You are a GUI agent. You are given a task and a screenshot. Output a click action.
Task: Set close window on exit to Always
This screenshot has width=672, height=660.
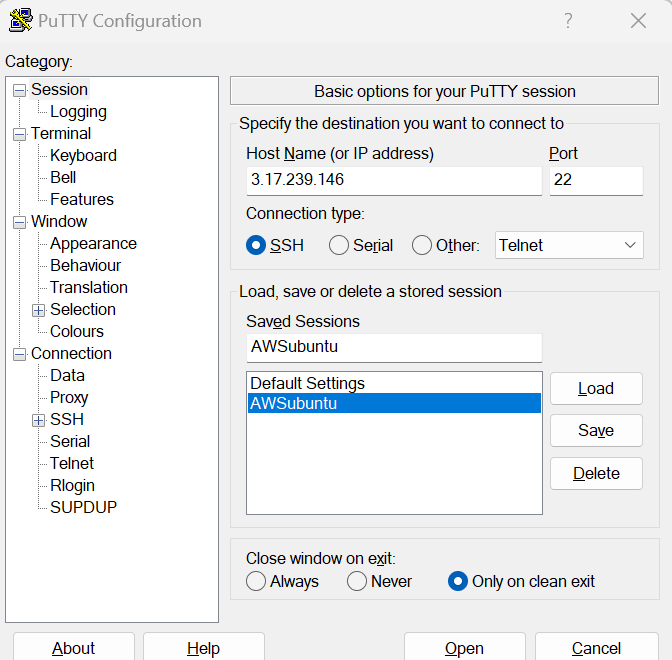coord(256,581)
